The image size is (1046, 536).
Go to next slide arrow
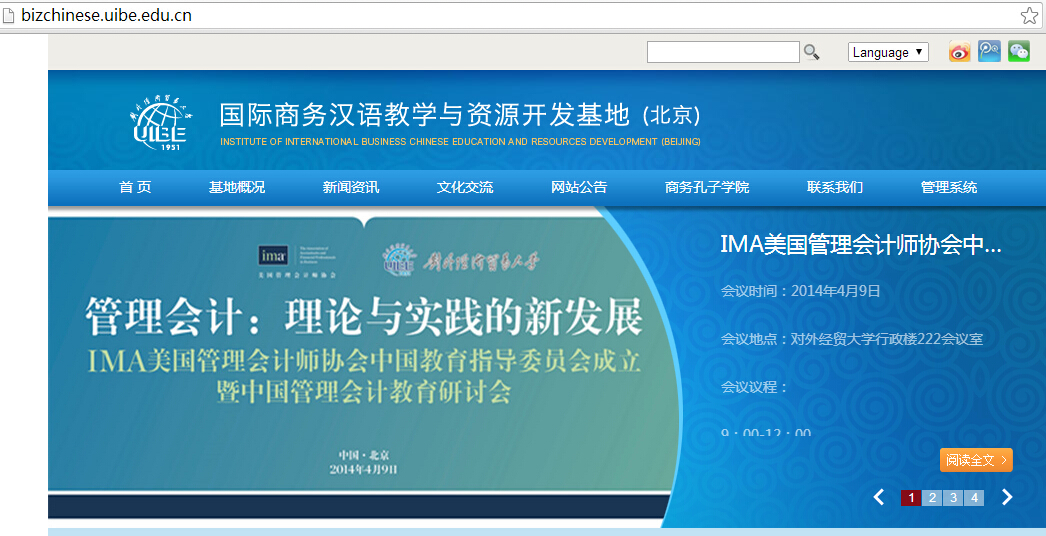1007,497
